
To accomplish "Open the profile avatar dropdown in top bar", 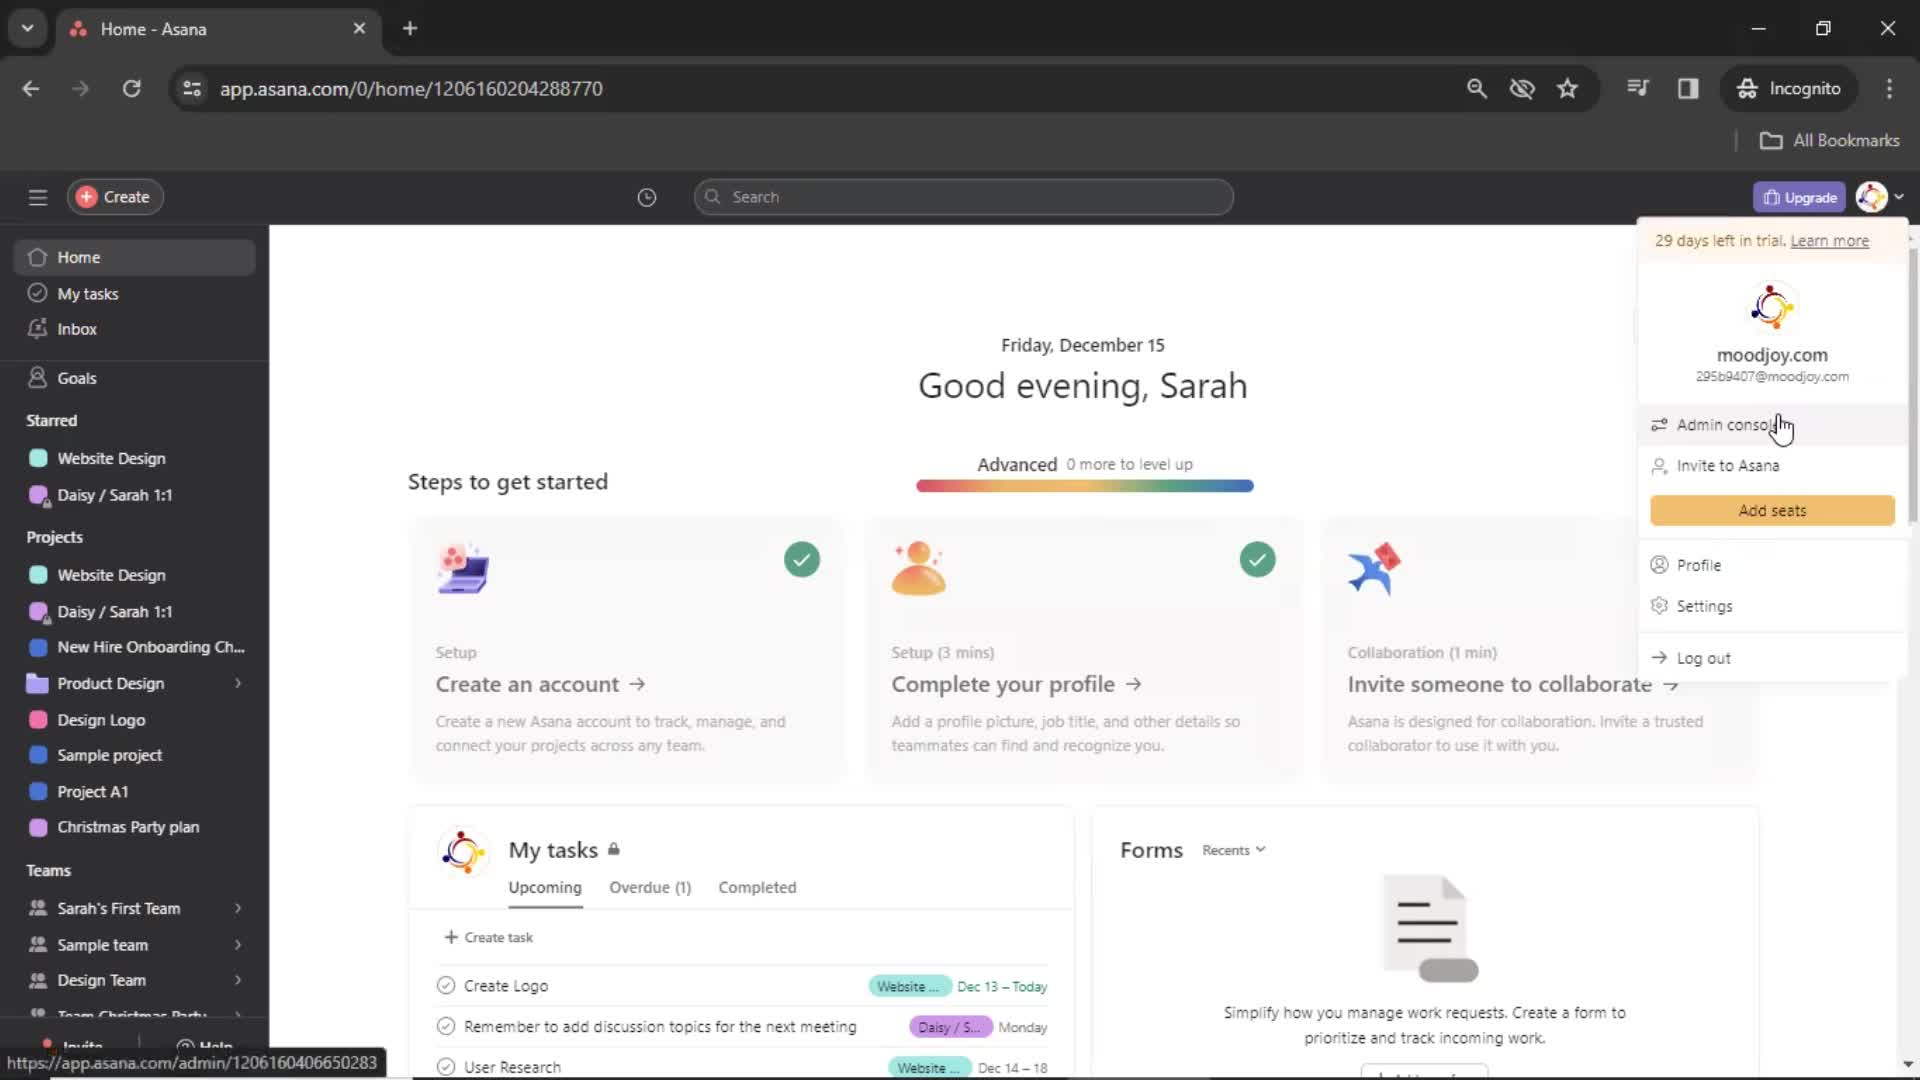I will pyautogui.click(x=1879, y=197).
